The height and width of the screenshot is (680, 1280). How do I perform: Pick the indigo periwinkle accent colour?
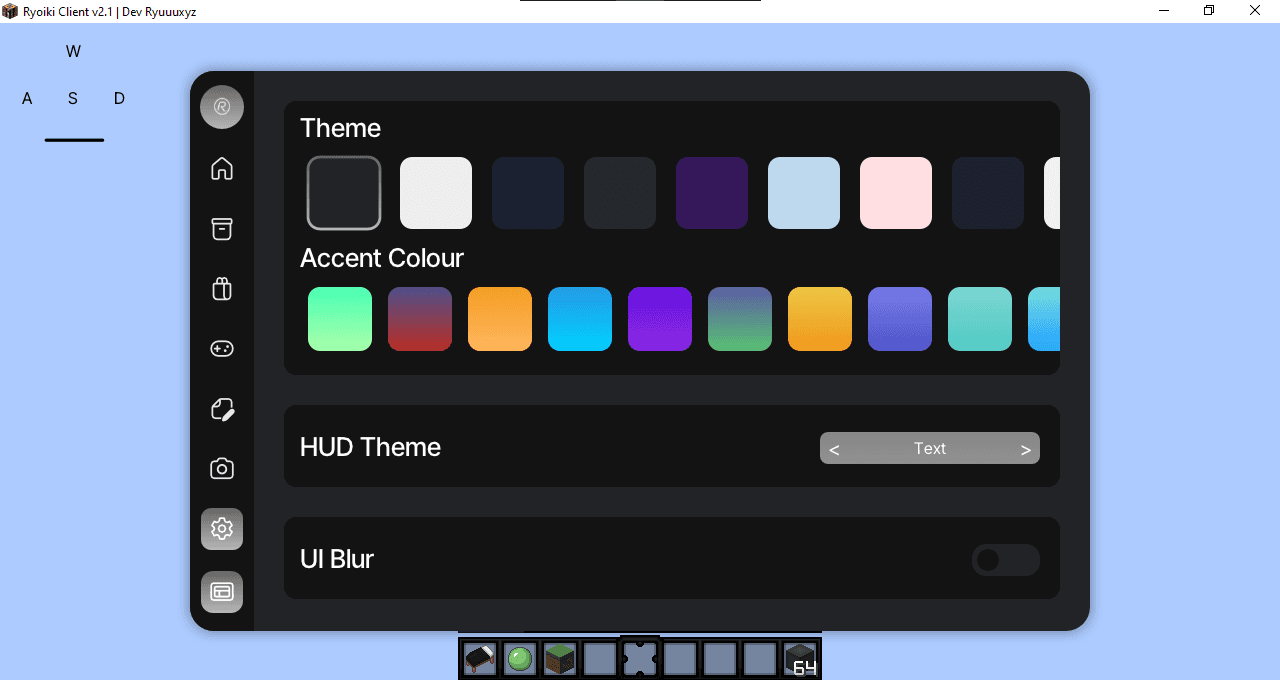[x=900, y=319]
